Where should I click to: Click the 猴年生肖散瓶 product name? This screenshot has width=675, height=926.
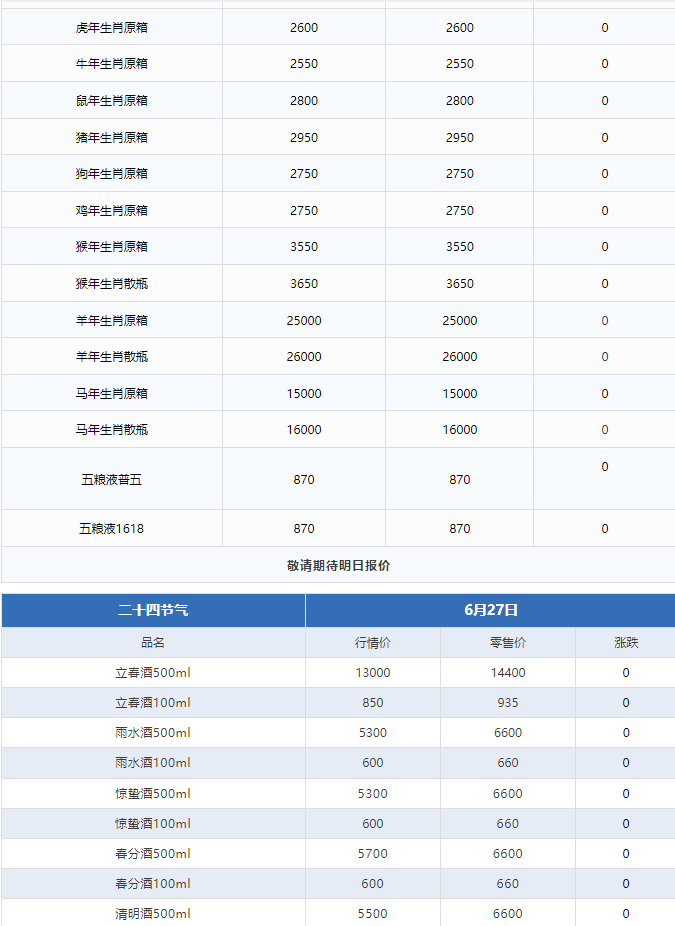coord(112,284)
